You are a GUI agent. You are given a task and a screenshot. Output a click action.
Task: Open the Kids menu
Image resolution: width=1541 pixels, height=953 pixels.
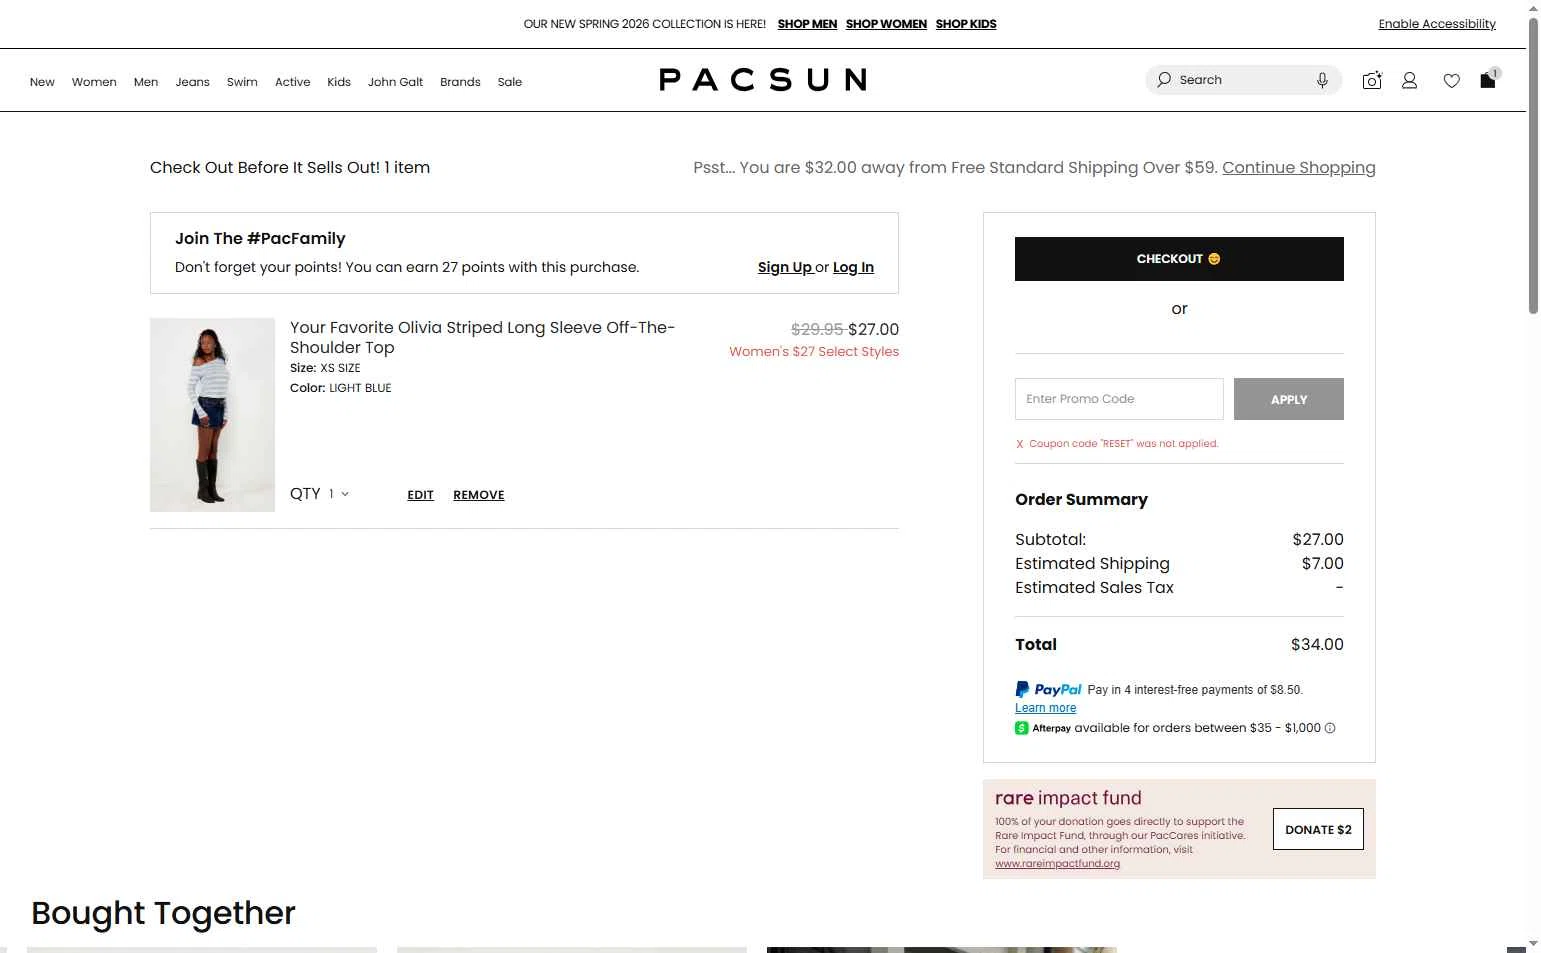pyautogui.click(x=339, y=82)
